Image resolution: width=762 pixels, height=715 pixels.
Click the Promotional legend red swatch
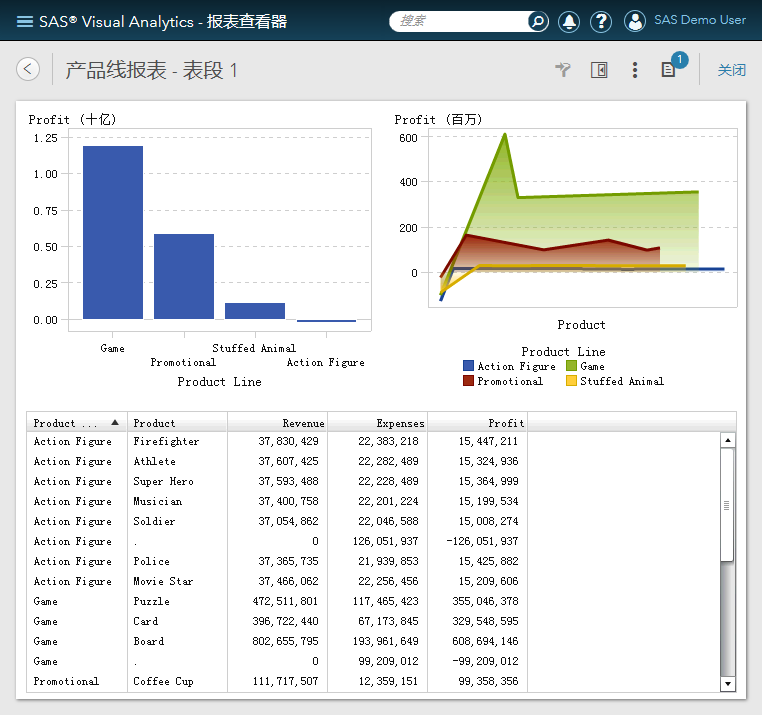click(x=469, y=381)
